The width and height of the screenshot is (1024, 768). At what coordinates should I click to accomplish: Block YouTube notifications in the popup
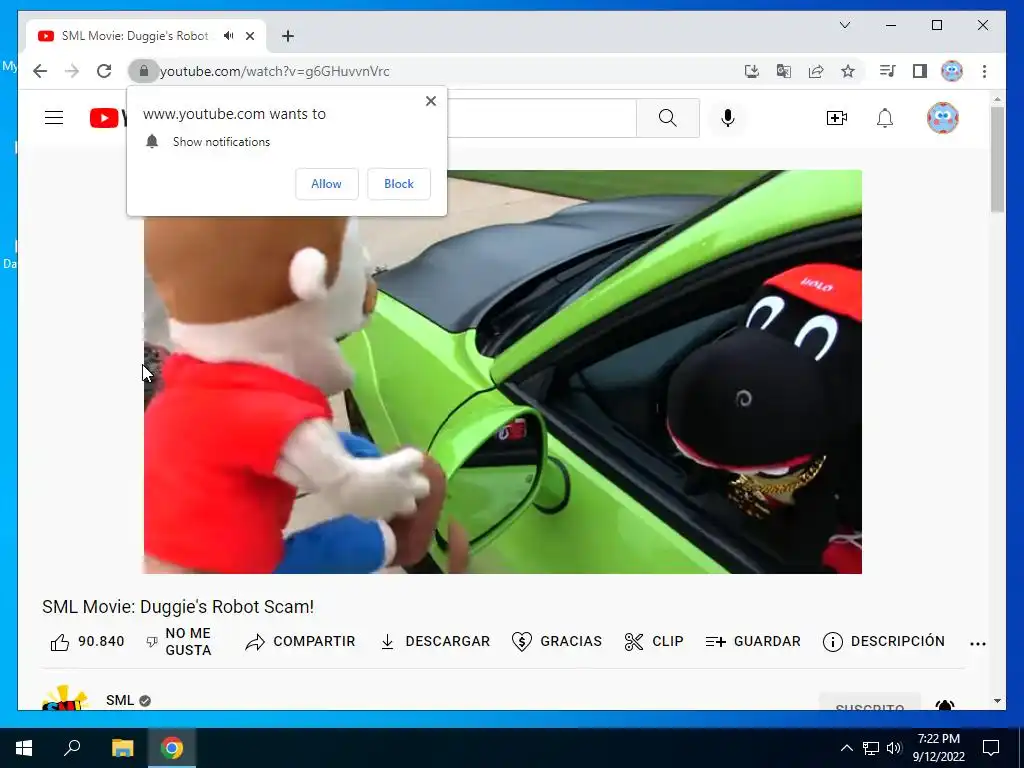(x=398, y=184)
